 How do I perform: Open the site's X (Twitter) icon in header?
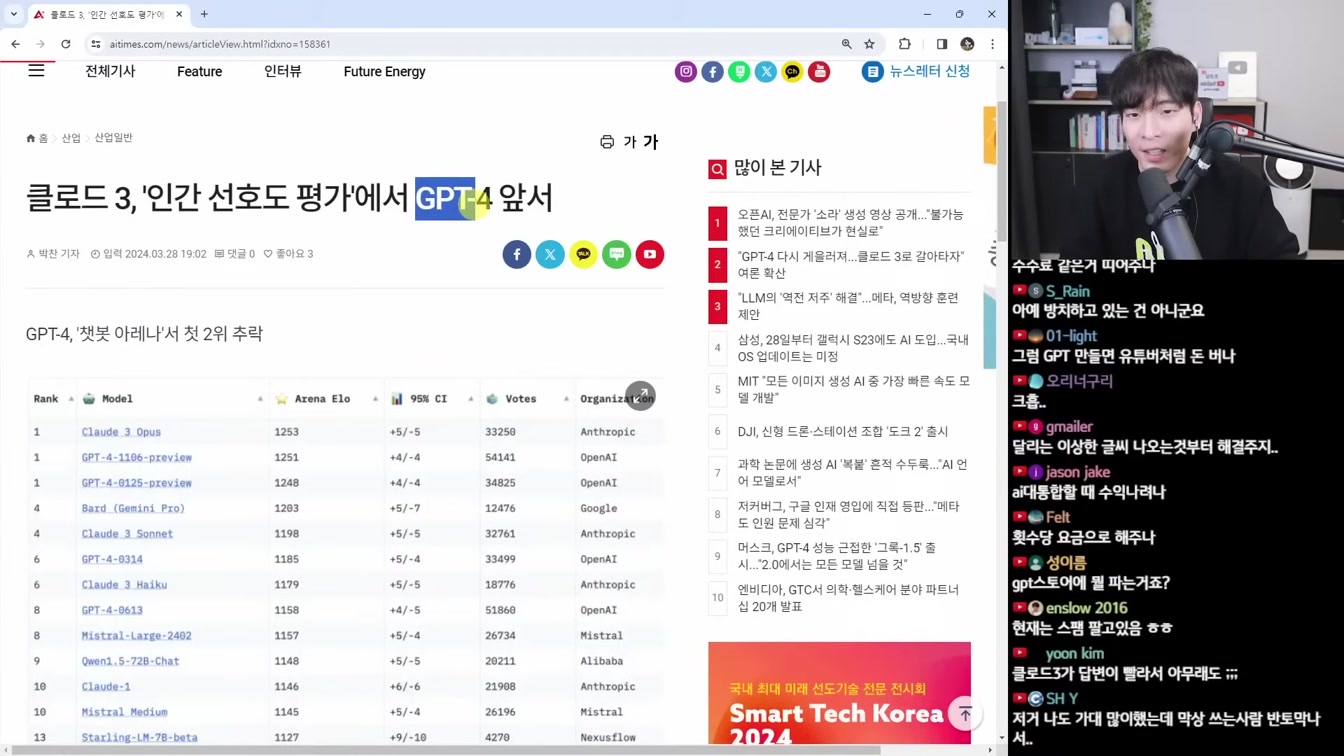point(766,72)
